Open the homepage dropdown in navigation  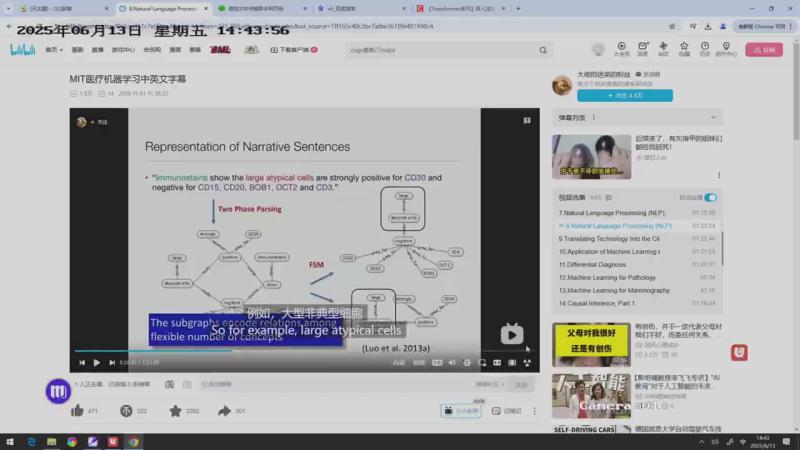(54, 50)
